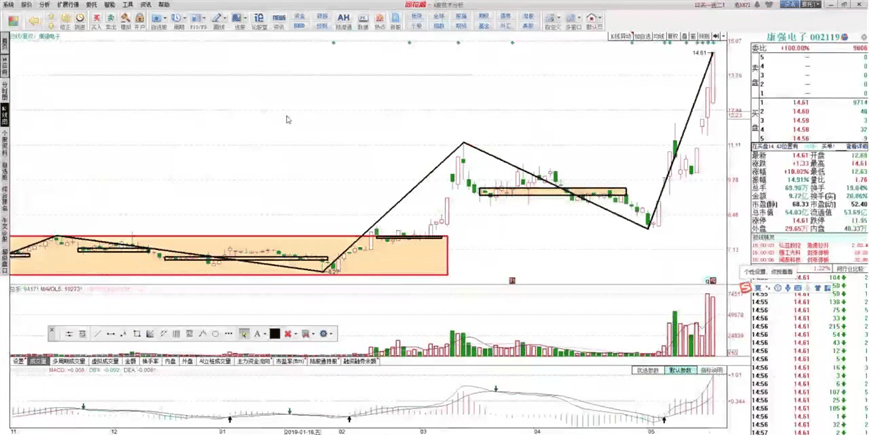Image resolution: width=873 pixels, height=435 pixels.
Task: Click the settings gear beside stock name
Action: tap(864, 37)
